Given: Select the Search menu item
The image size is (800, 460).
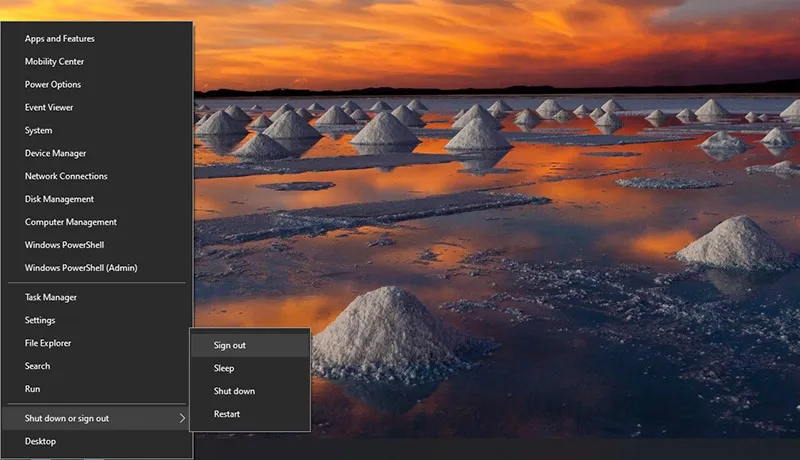Looking at the screenshot, I should pyautogui.click(x=38, y=367).
